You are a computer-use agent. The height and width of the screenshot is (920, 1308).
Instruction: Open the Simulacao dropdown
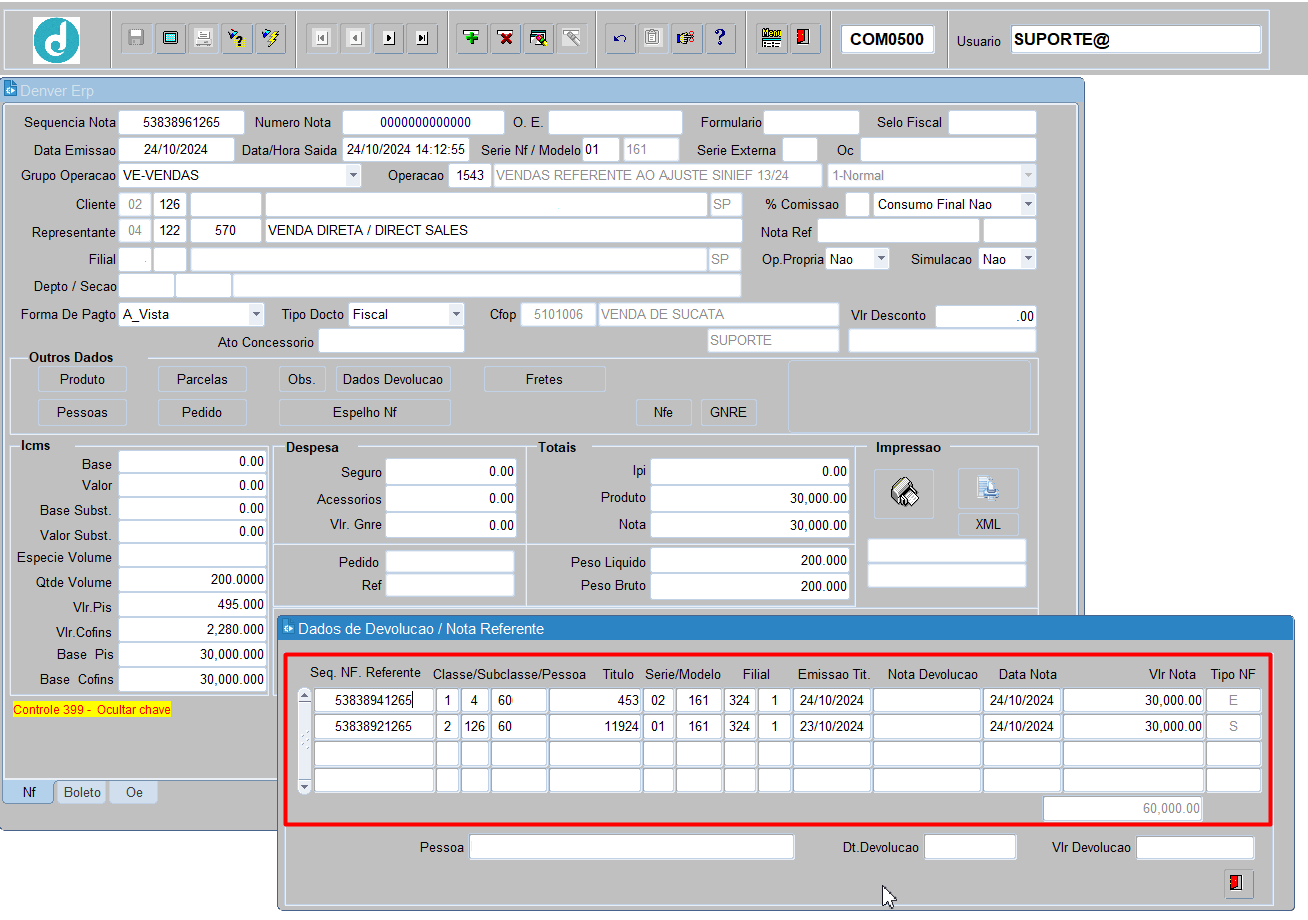(x=1028, y=259)
